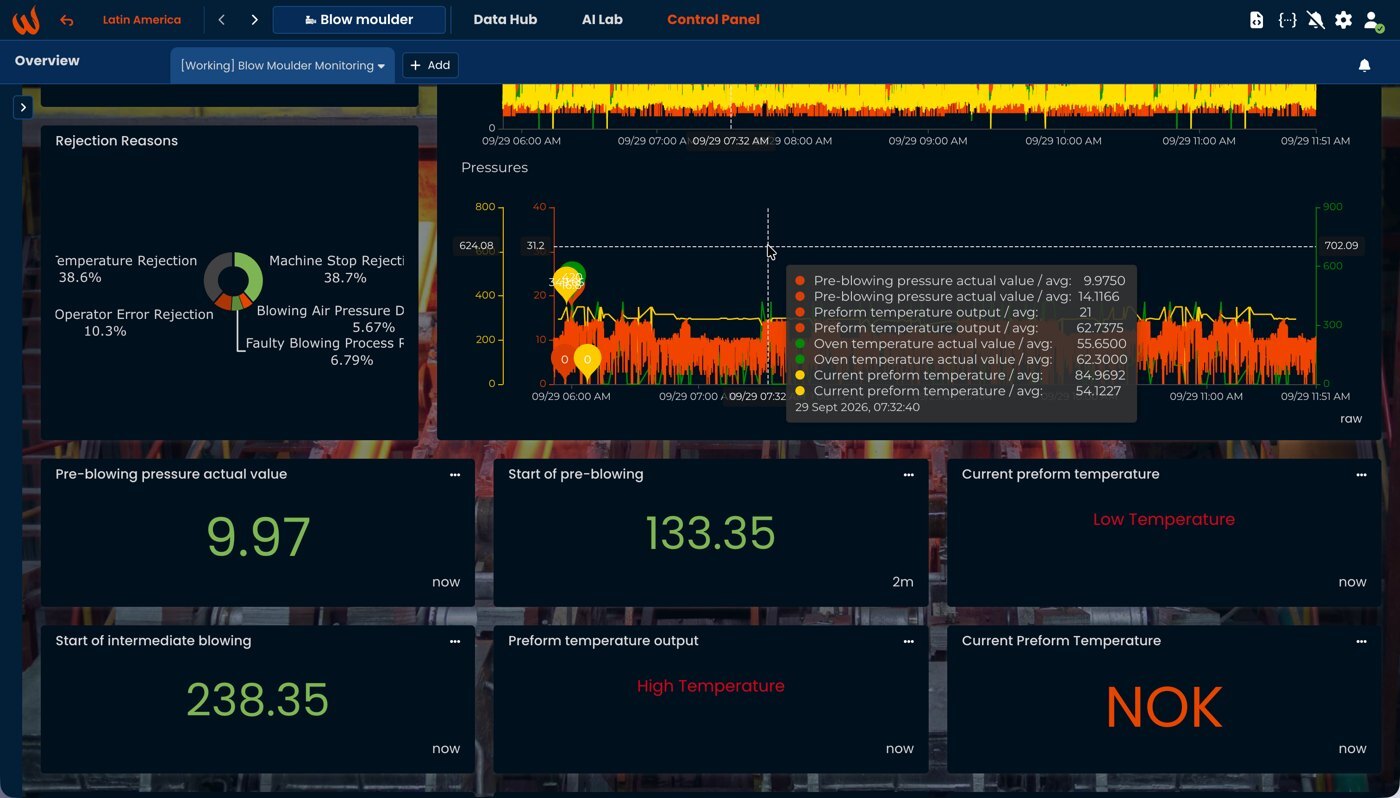Click the NOK status value
Image resolution: width=1400 pixels, height=798 pixels.
point(1164,708)
